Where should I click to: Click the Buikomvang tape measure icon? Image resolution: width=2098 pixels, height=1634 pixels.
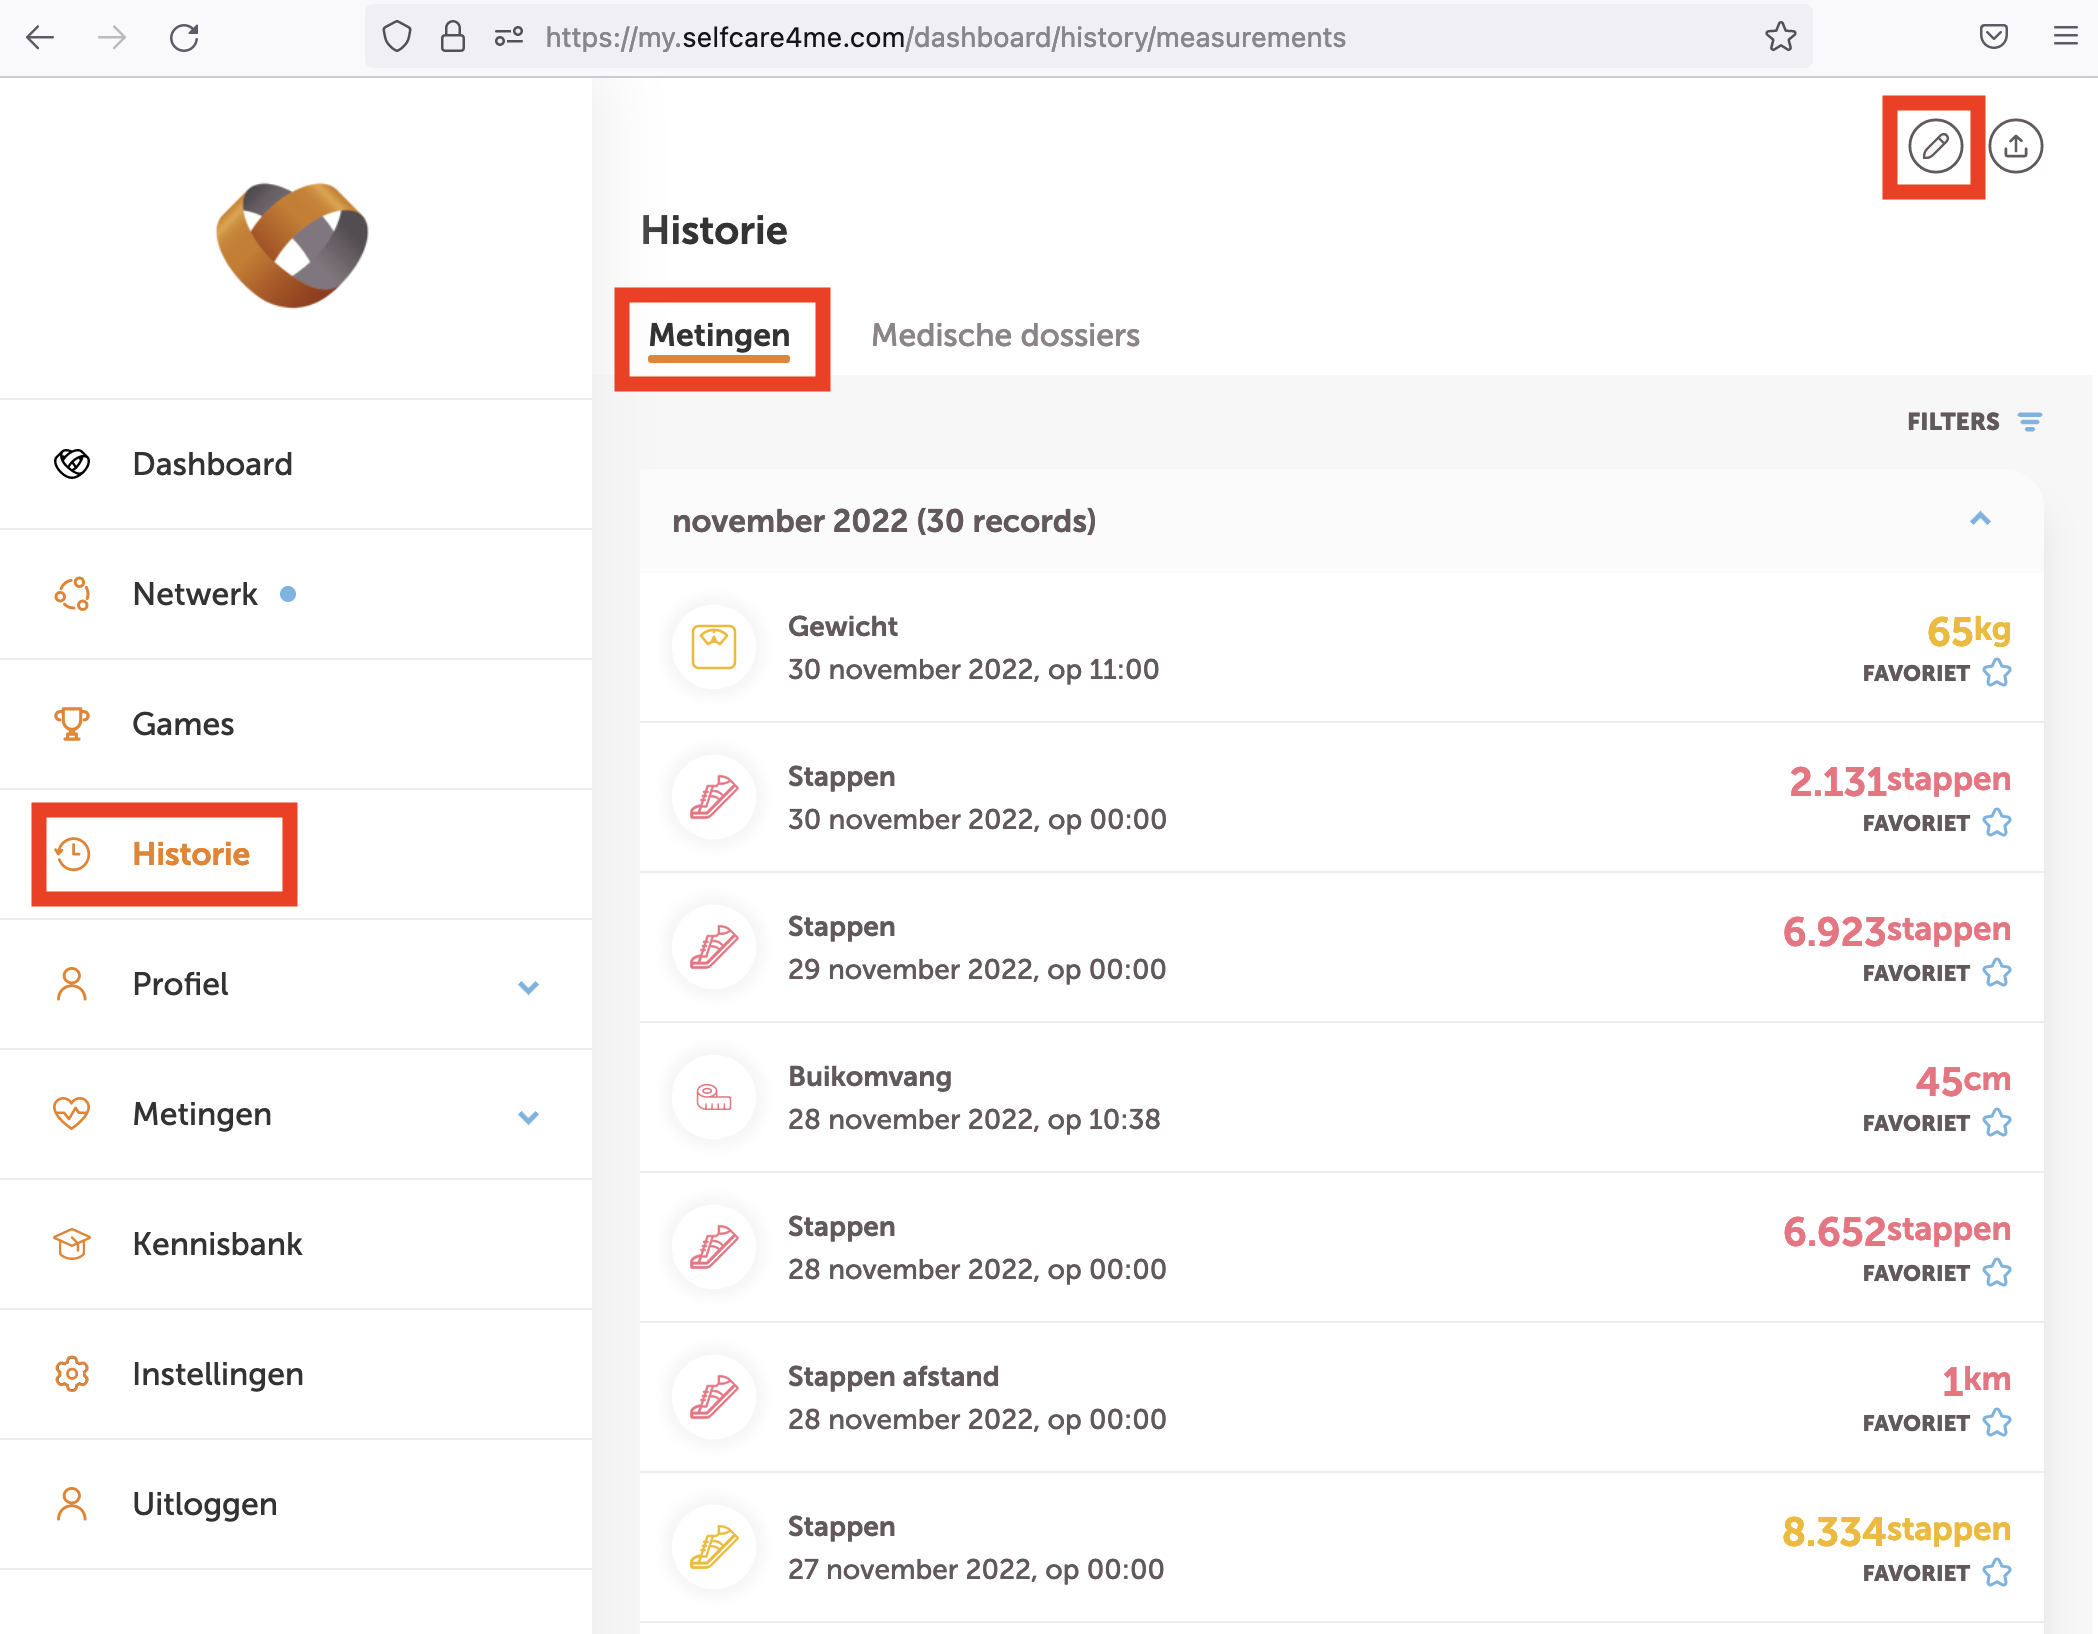point(714,1097)
